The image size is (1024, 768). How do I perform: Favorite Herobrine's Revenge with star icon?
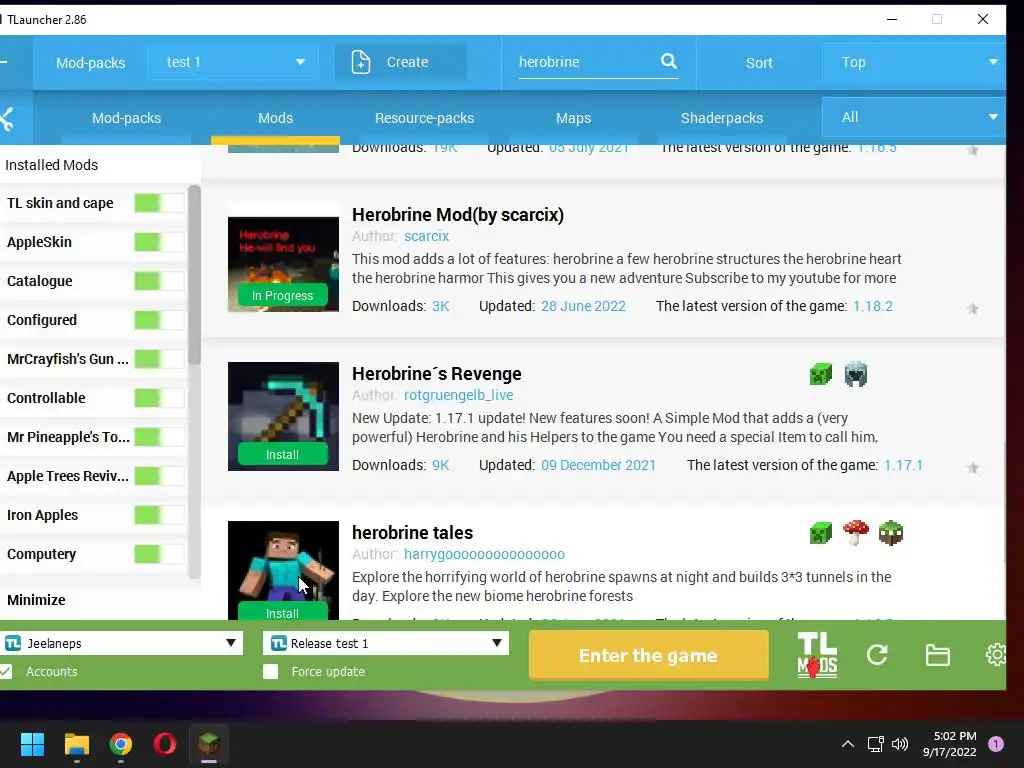tap(972, 467)
